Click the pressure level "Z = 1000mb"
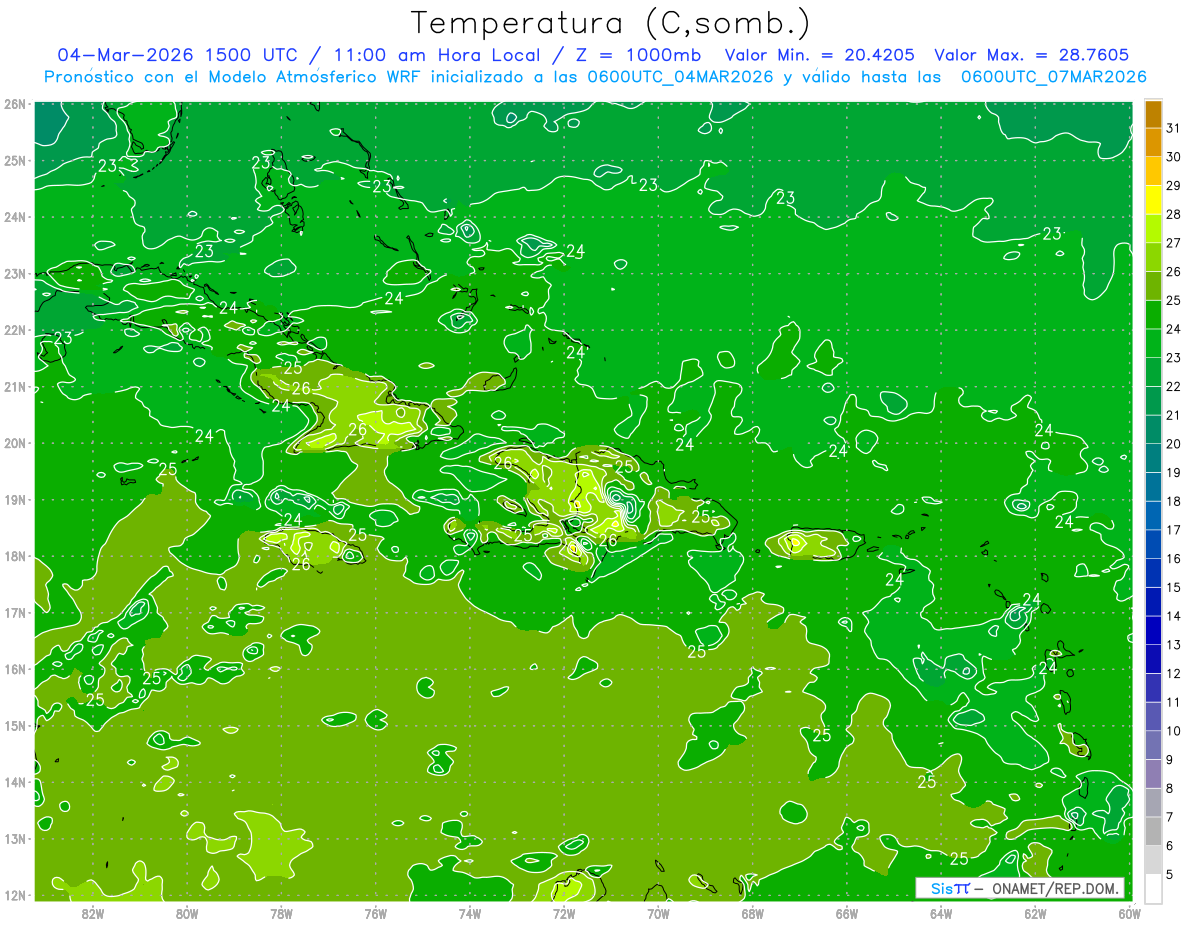Viewport: 1200px width, 927px height. (x=639, y=55)
